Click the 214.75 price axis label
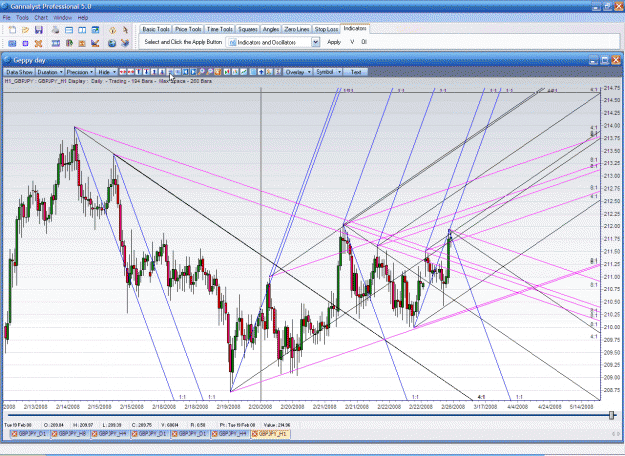This screenshot has width=625, height=456. pyautogui.click(x=612, y=88)
